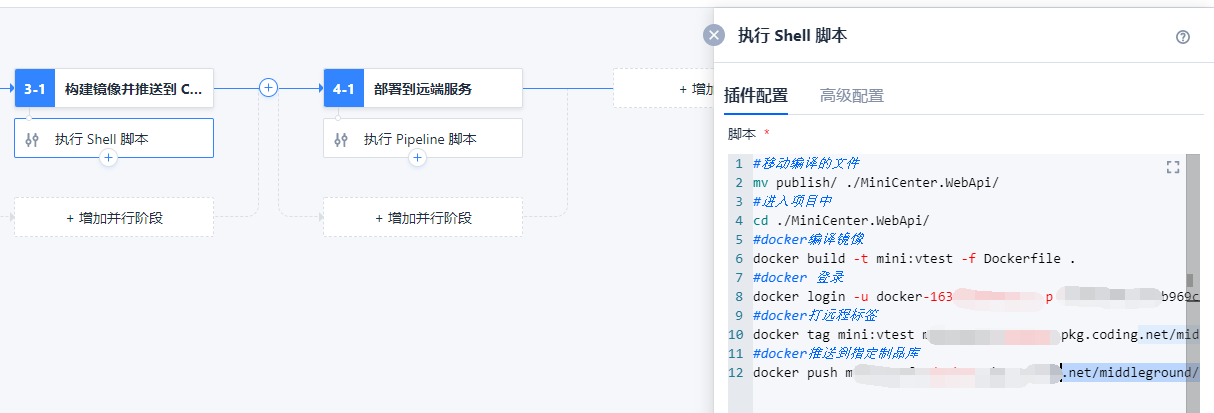Add parallel stage under stage 4-1
Image resolution: width=1214 pixels, height=413 pixels.
pyautogui.click(x=423, y=217)
